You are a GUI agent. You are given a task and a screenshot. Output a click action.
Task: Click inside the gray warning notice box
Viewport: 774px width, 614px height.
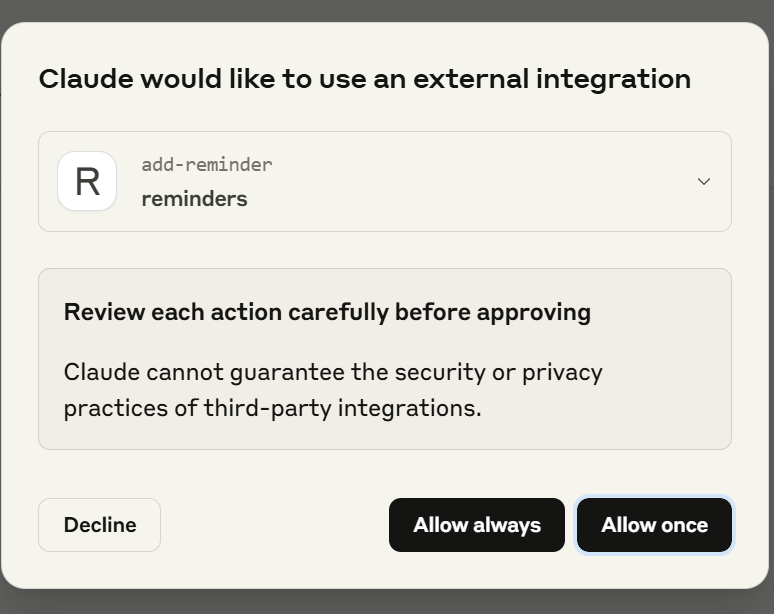click(x=385, y=359)
